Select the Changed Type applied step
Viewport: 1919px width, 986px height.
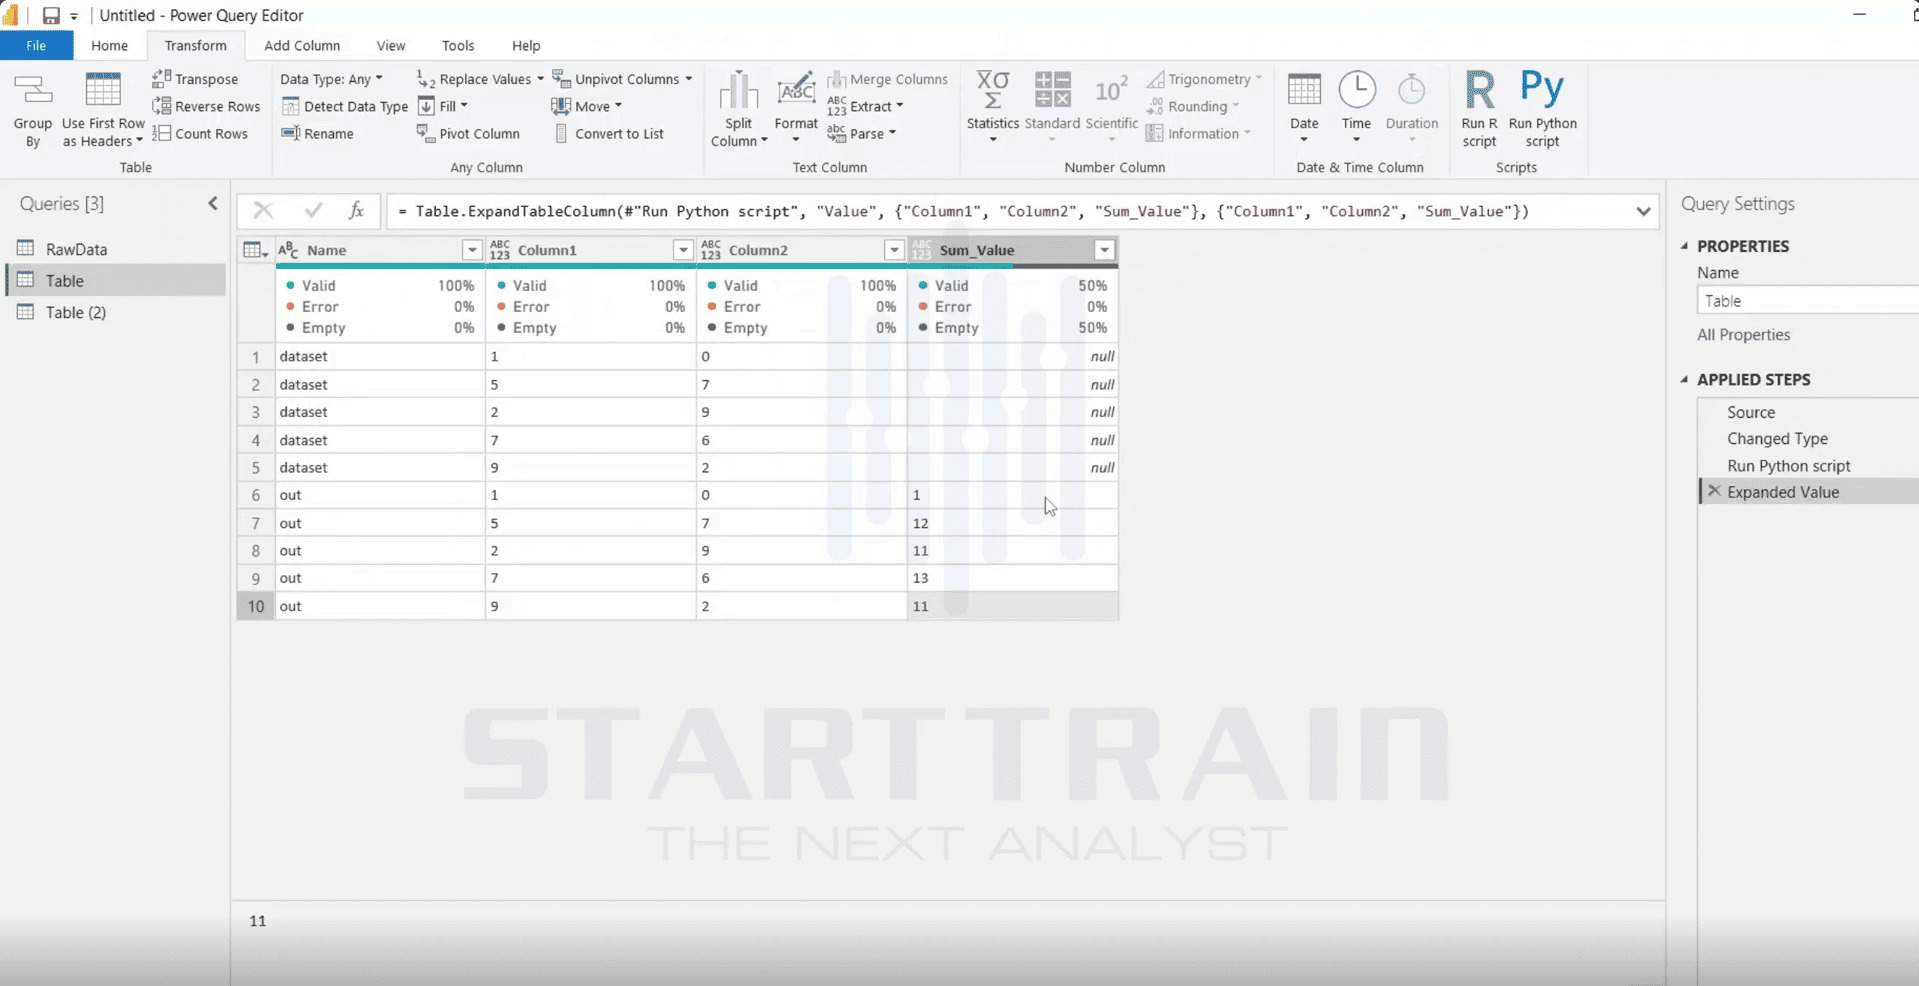[1778, 439]
